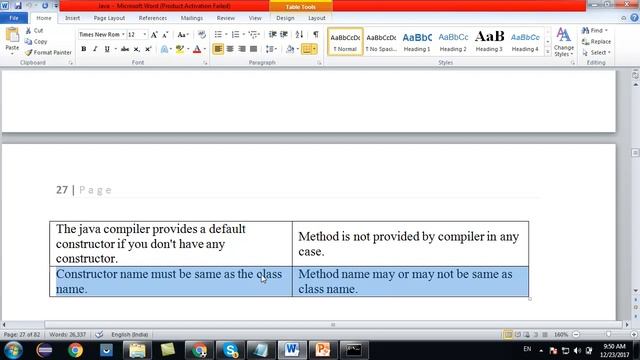Viewport: 640px width, 360px height.
Task: Apply the Heading 3 style
Action: (x=489, y=42)
